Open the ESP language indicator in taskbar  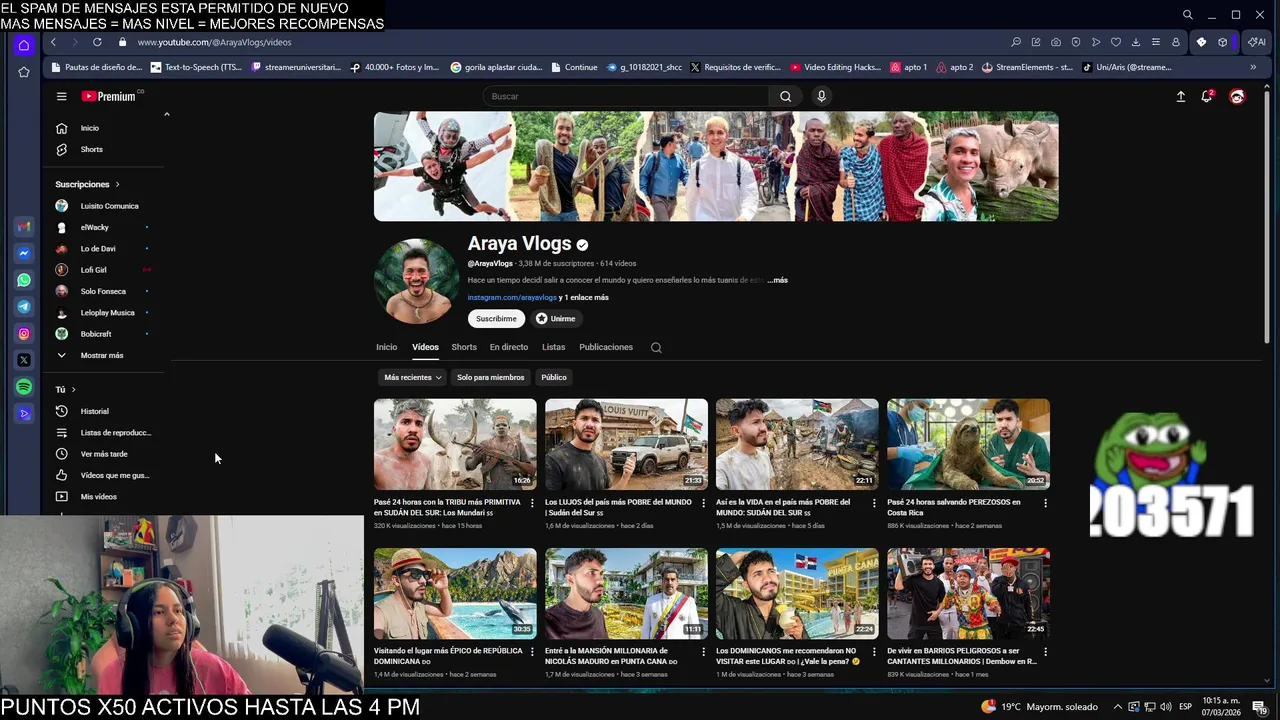pyautogui.click(x=1185, y=707)
